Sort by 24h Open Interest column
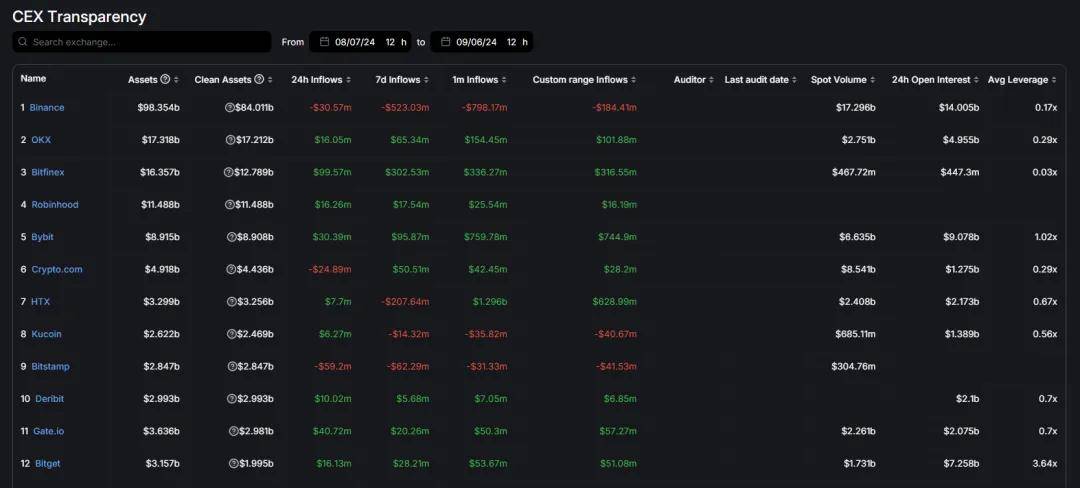Viewport: 1080px width, 488px height. pyautogui.click(x=977, y=80)
